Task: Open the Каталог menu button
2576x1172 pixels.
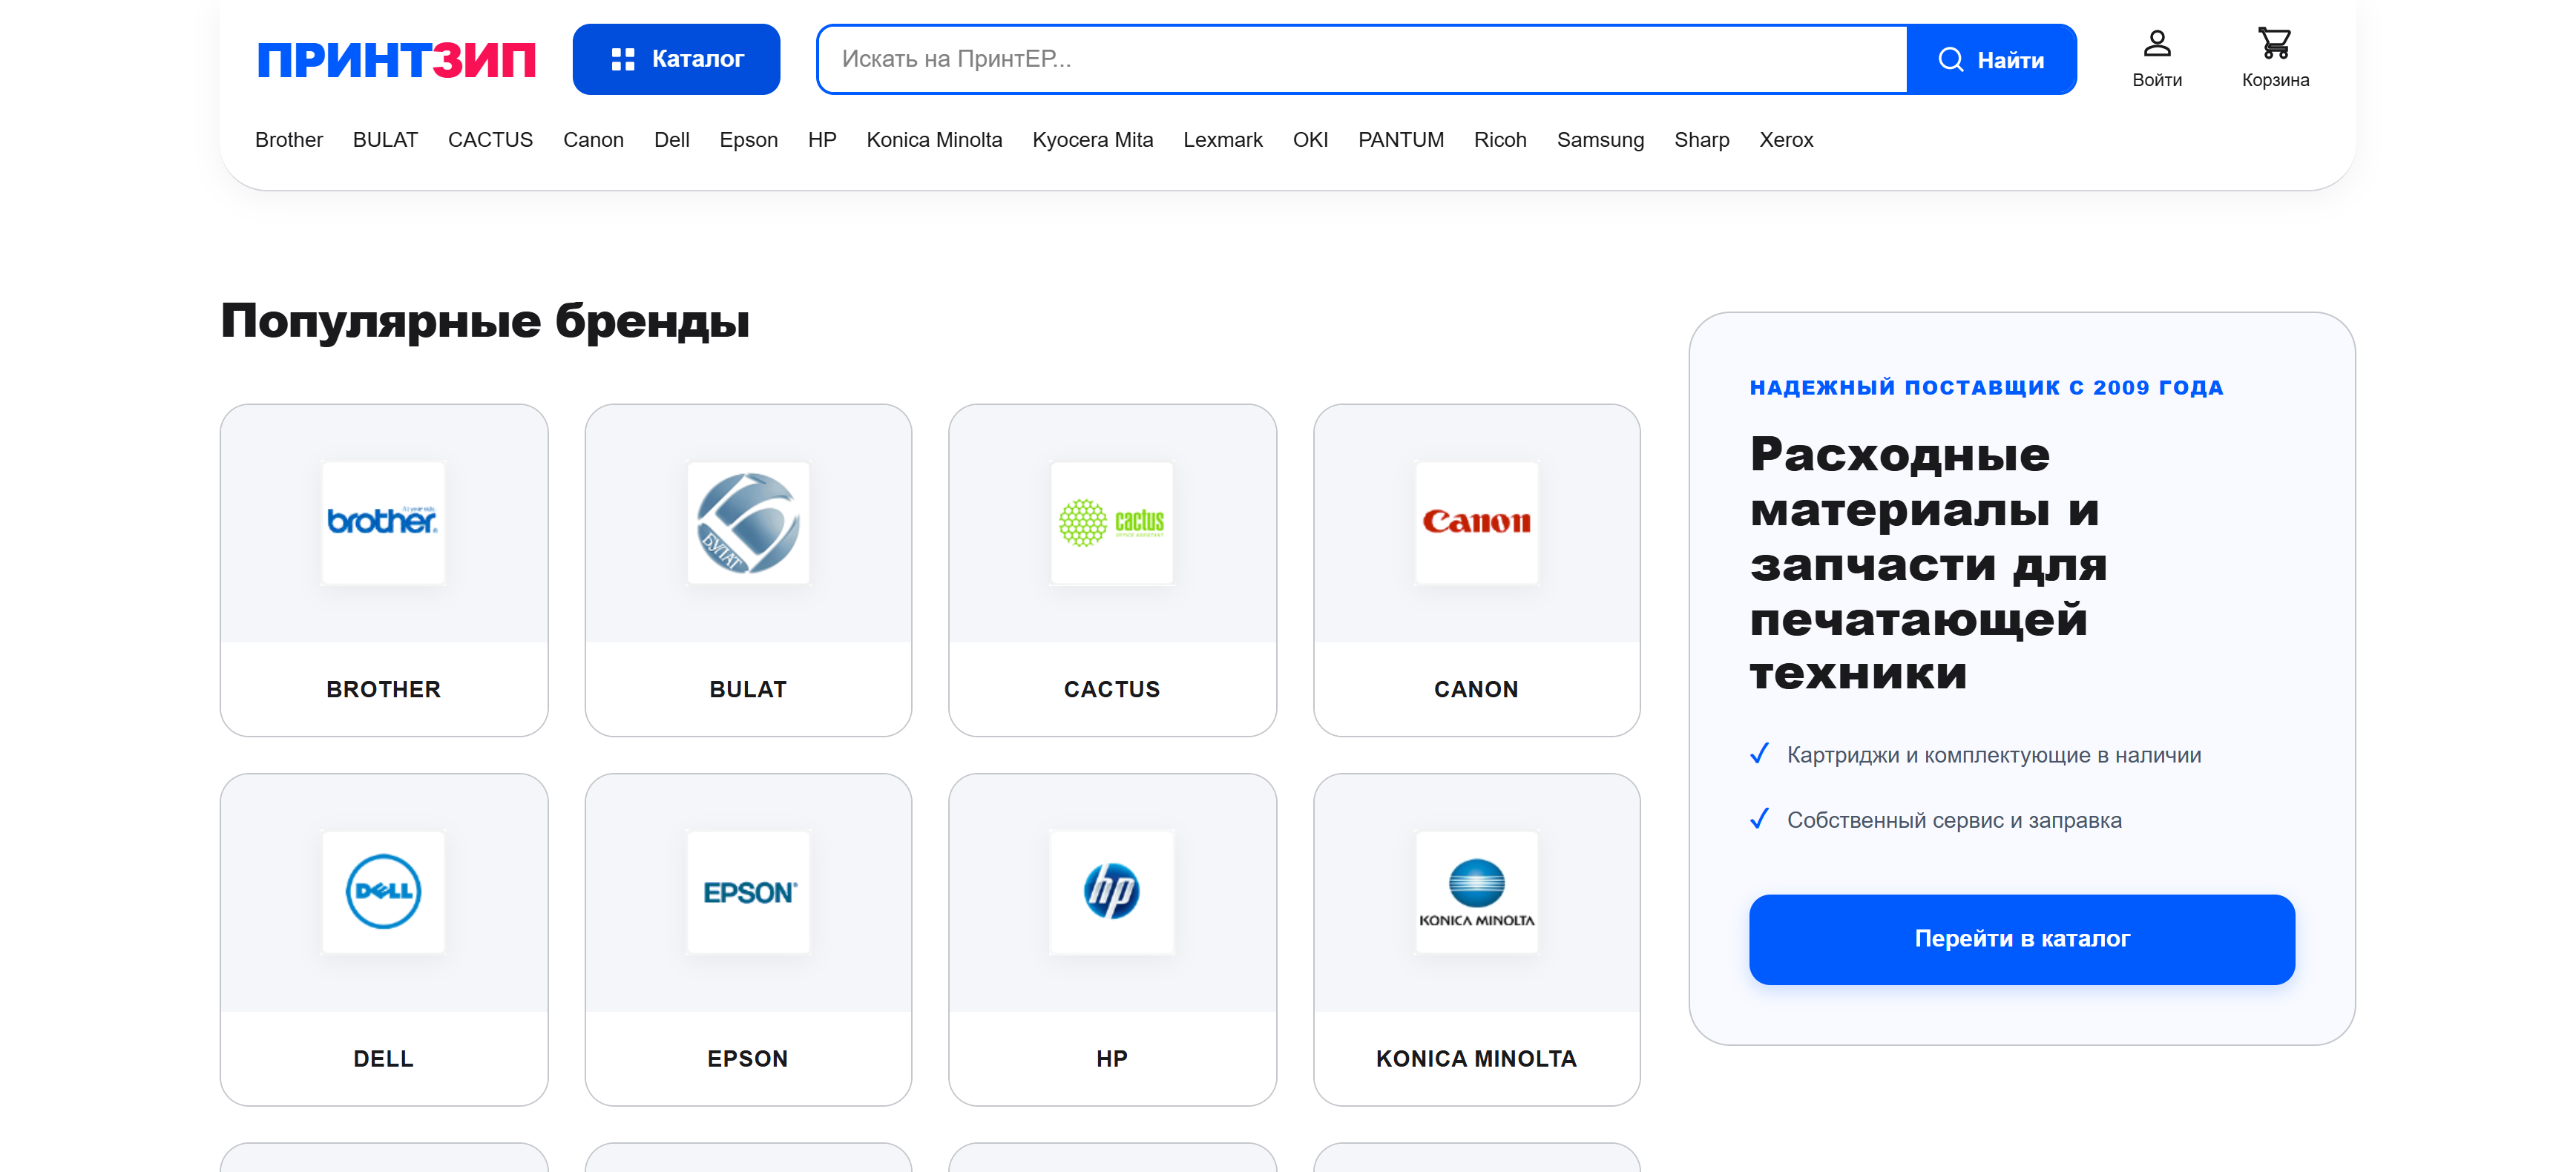Action: pos(676,59)
